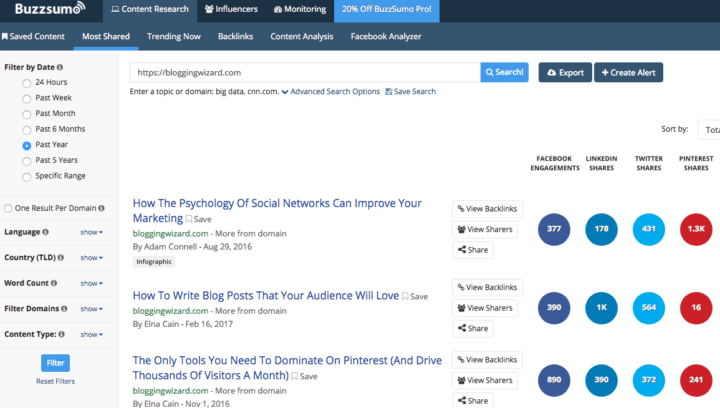Select the Past 6 Months filter

(x=27, y=130)
